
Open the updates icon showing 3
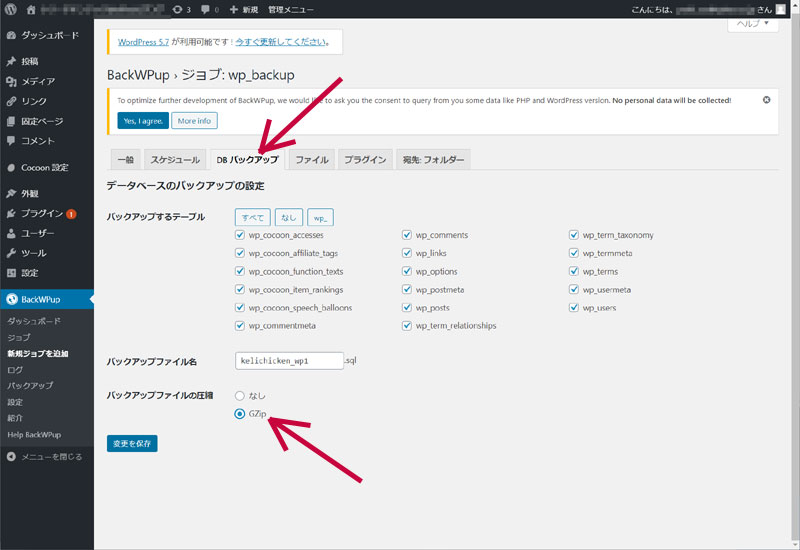178,9
